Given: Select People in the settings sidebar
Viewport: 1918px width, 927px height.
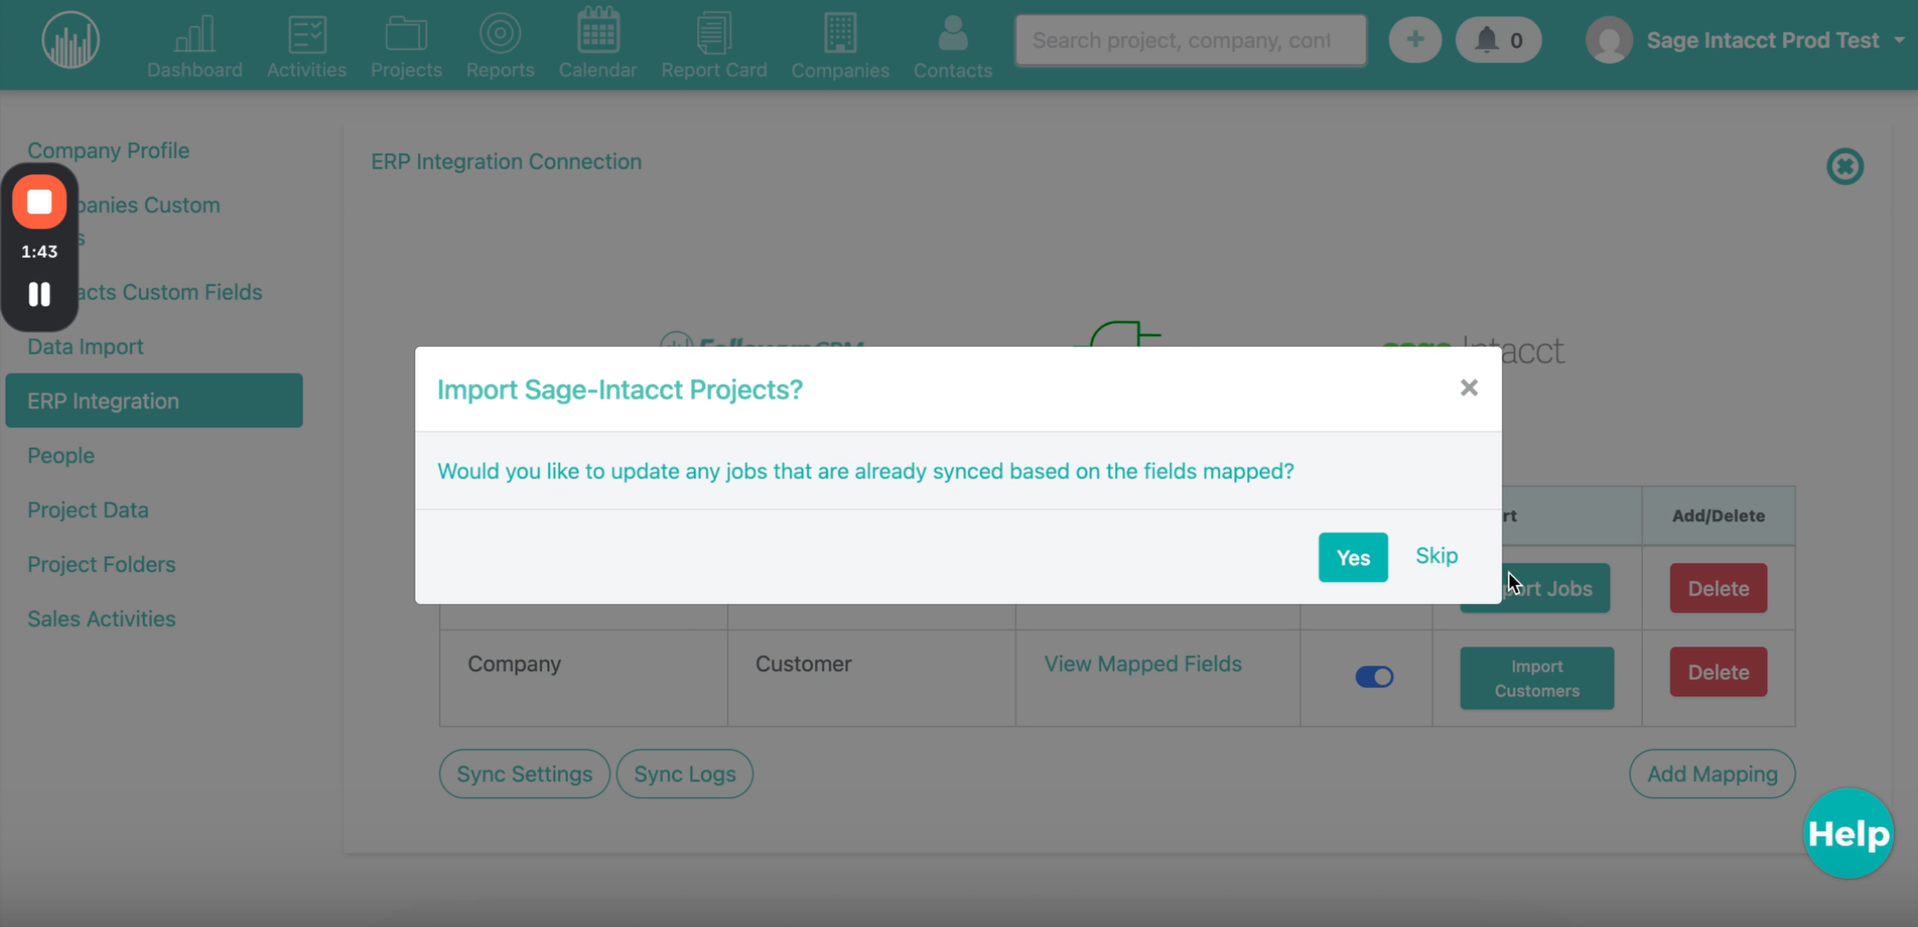Looking at the screenshot, I should 61,455.
